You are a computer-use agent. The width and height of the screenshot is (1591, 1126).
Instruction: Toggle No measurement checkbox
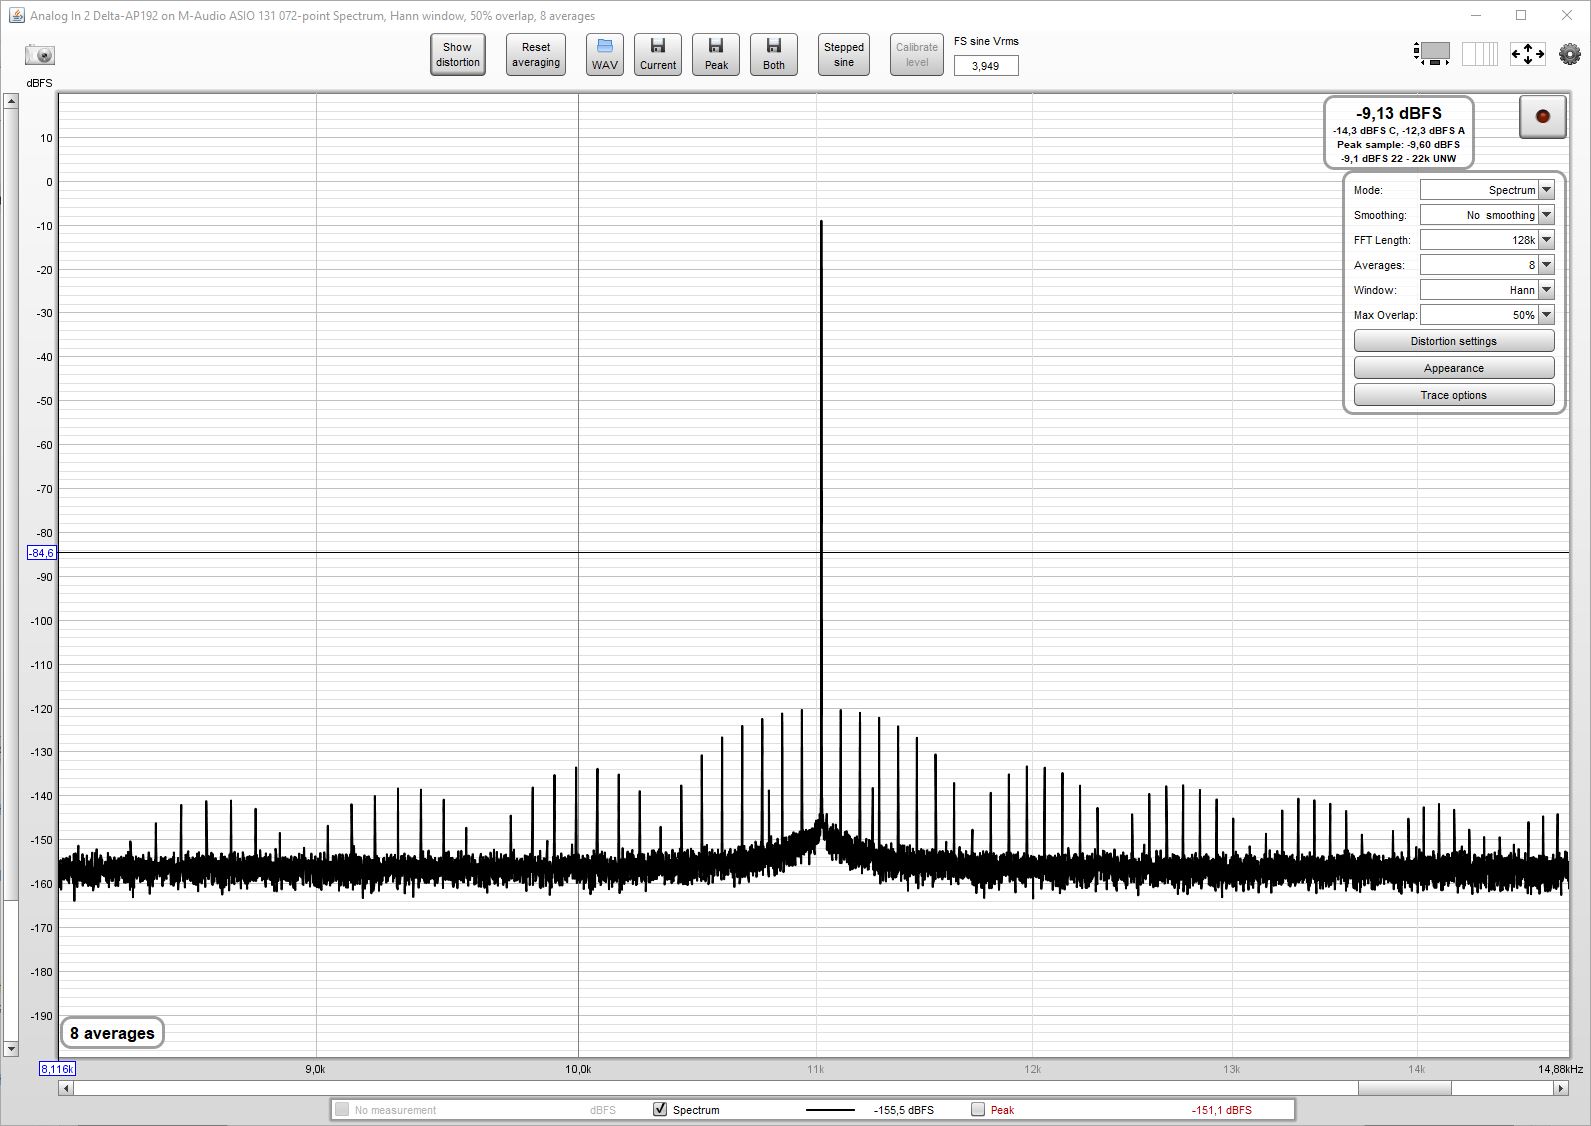click(x=342, y=1109)
